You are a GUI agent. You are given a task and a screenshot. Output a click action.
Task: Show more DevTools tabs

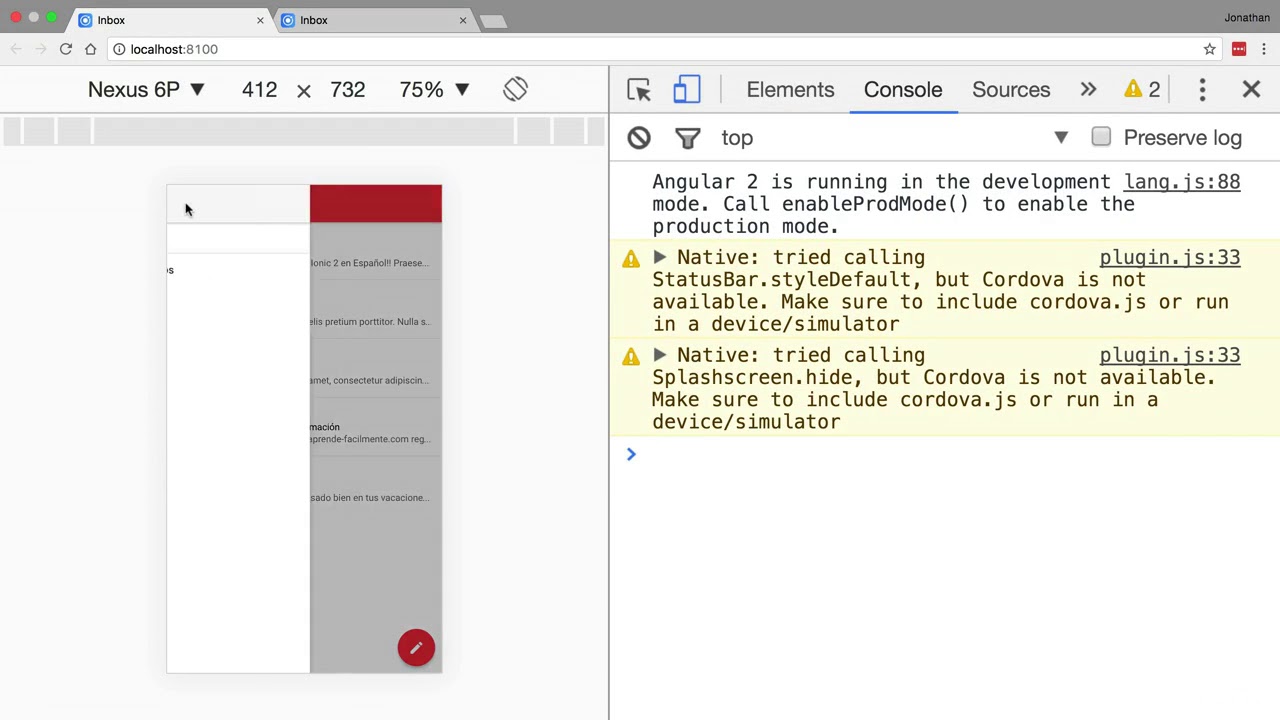(x=1088, y=89)
